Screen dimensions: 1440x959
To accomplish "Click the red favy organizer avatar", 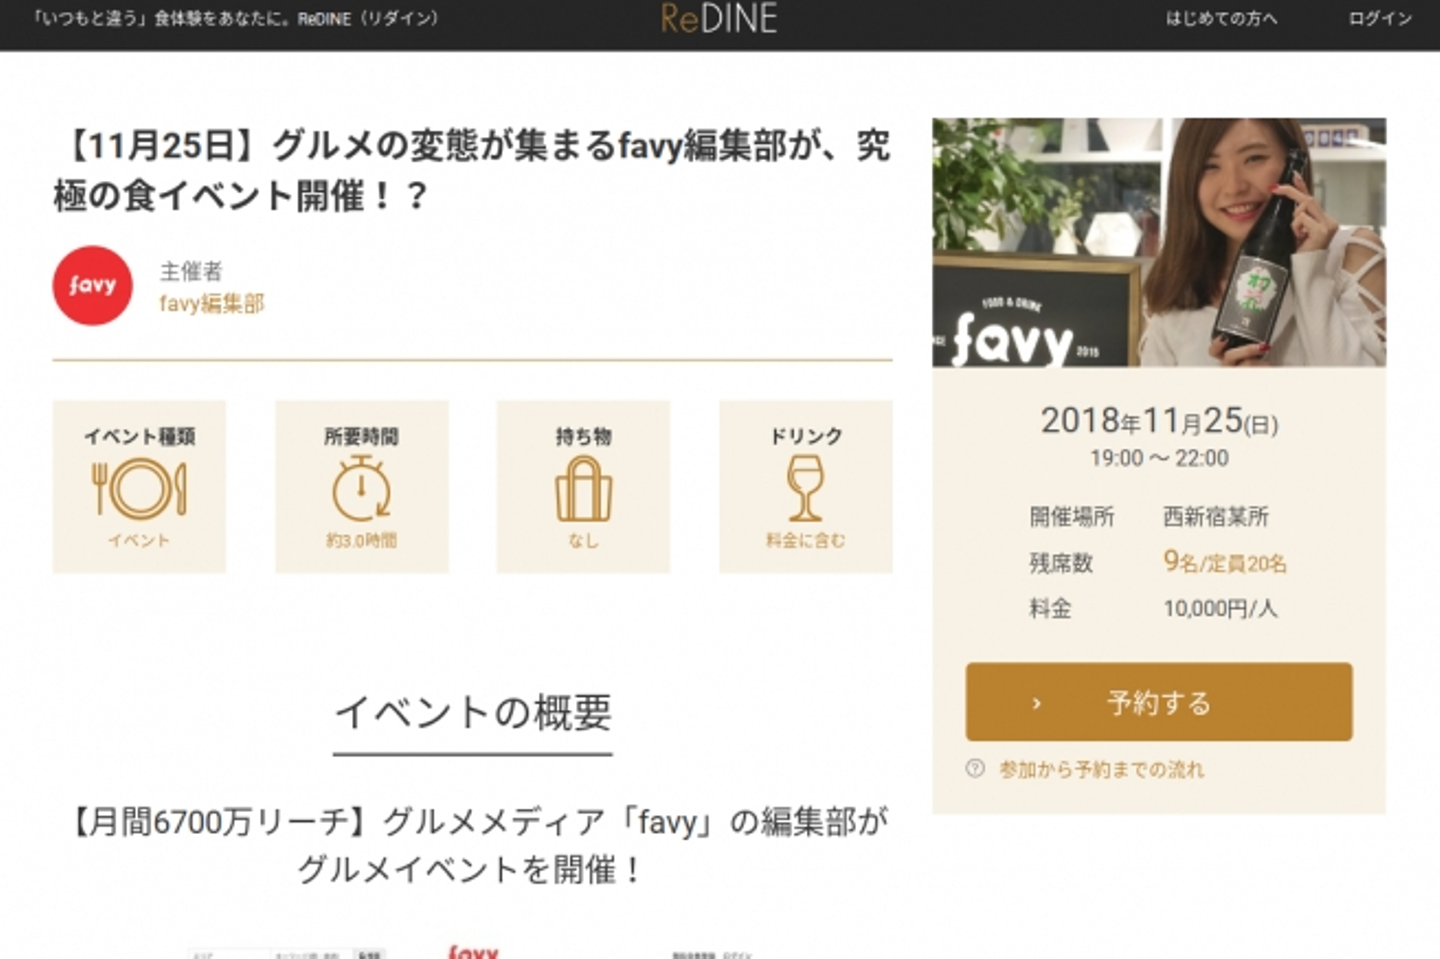I will pyautogui.click(x=92, y=286).
